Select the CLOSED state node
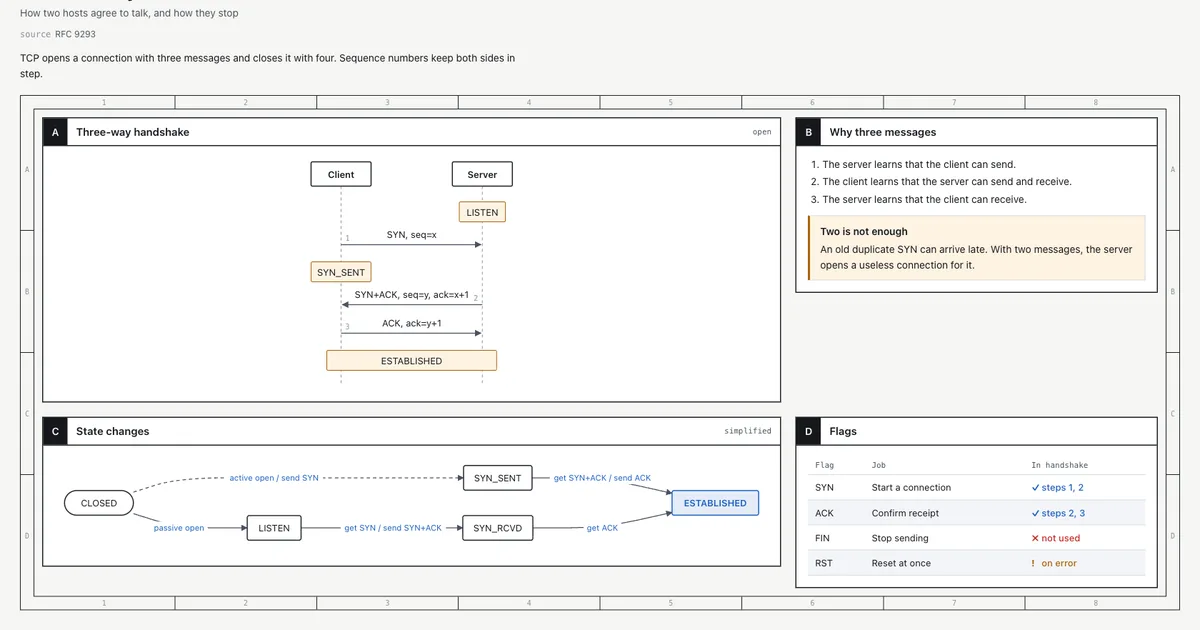Image resolution: width=1200 pixels, height=630 pixels. (98, 503)
